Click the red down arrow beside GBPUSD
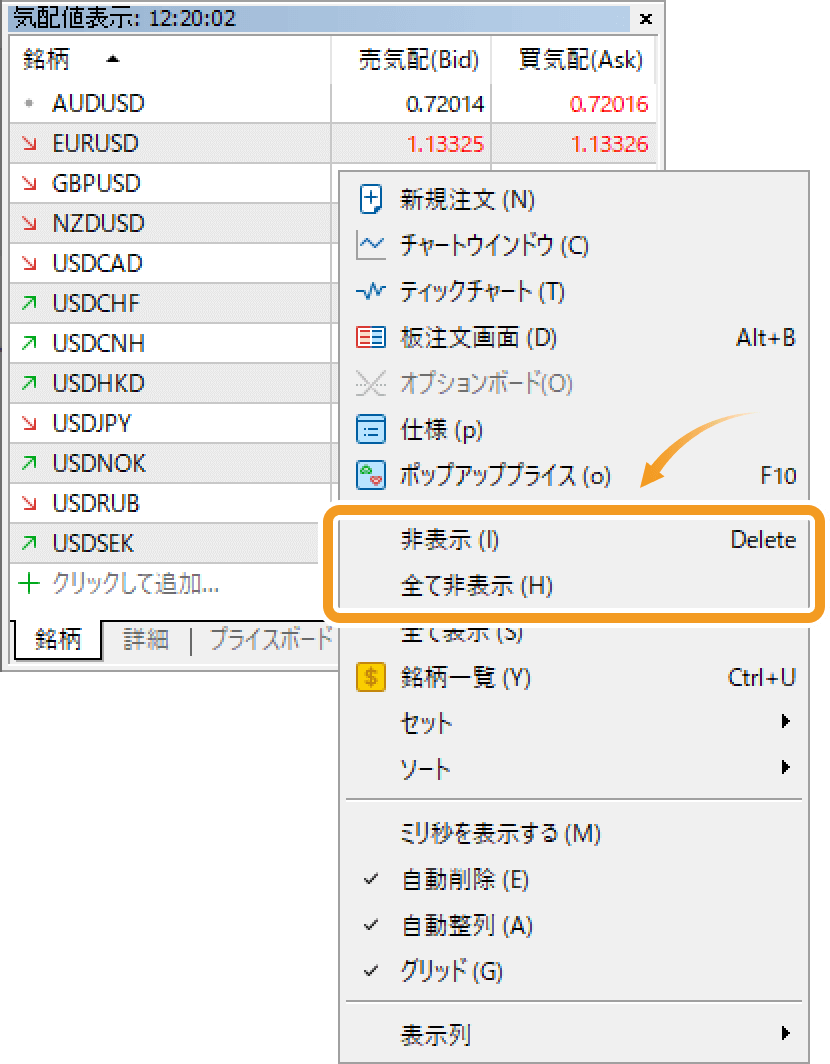830x1064 pixels. [29, 183]
